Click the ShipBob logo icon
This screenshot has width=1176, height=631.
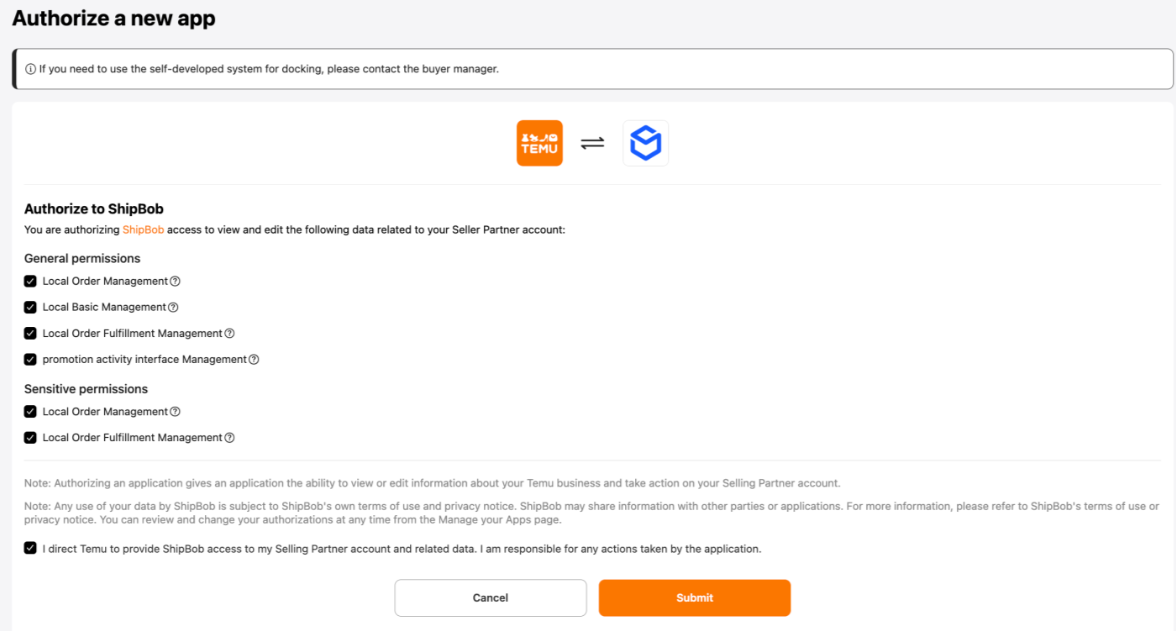pos(645,142)
